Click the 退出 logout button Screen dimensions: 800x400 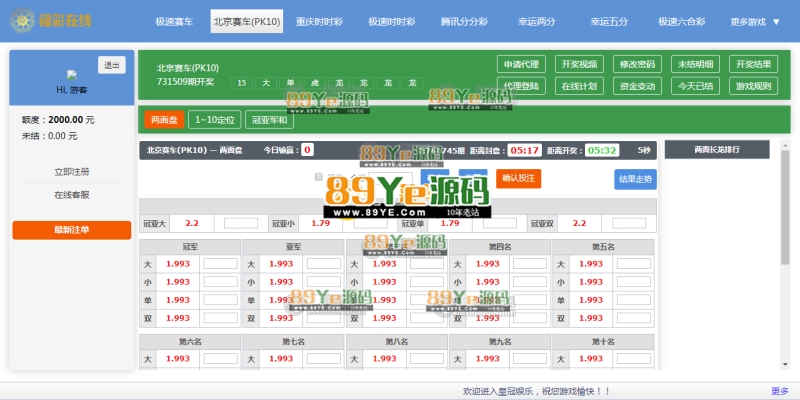pyautogui.click(x=112, y=65)
